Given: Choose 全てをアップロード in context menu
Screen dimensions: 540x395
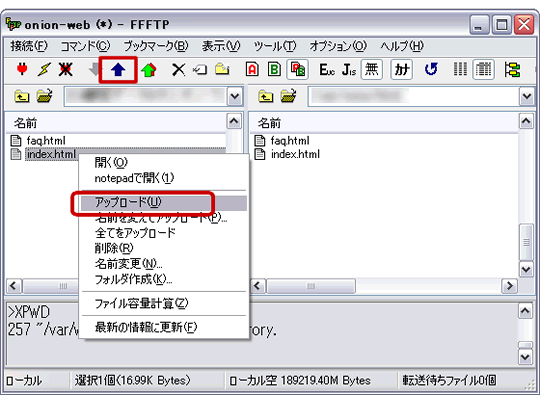Looking at the screenshot, I should tap(164, 233).
